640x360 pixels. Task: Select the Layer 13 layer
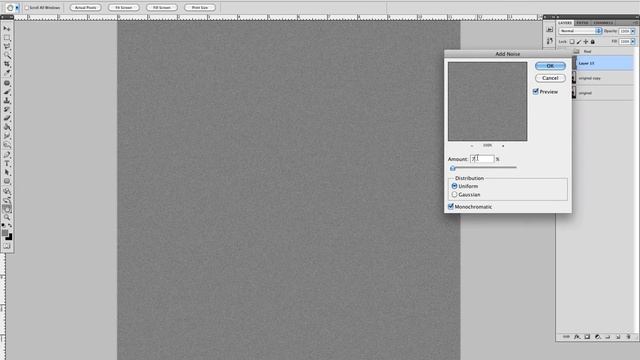tap(603, 63)
